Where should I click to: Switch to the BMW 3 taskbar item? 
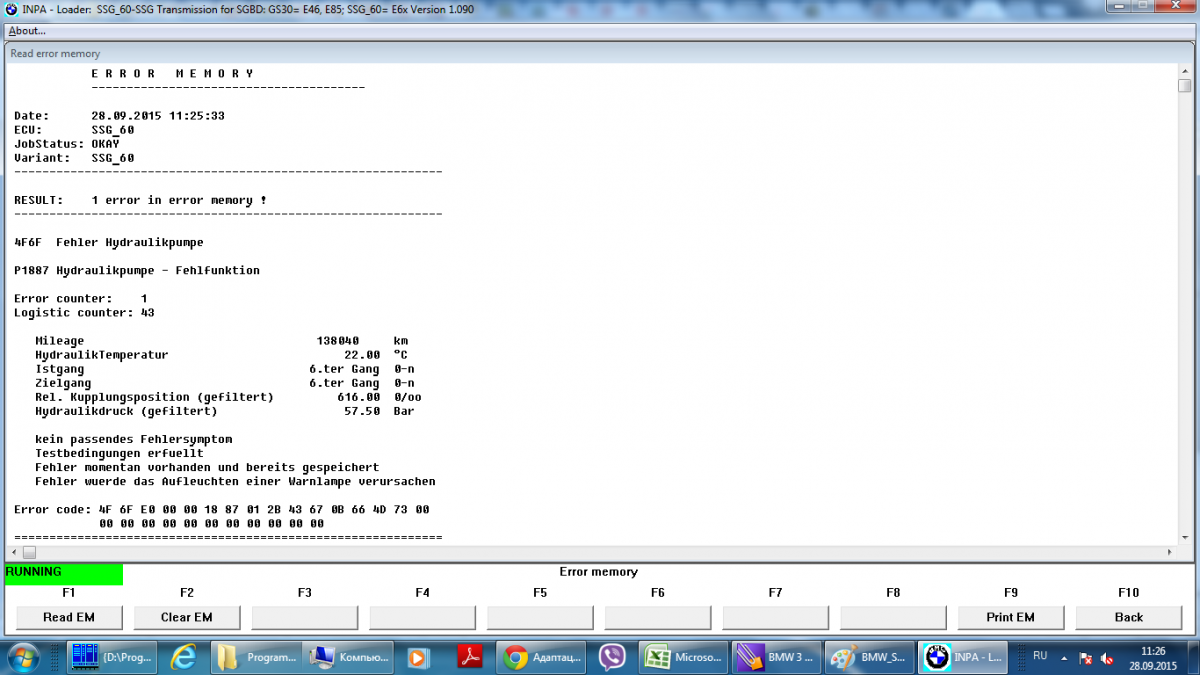pos(777,657)
